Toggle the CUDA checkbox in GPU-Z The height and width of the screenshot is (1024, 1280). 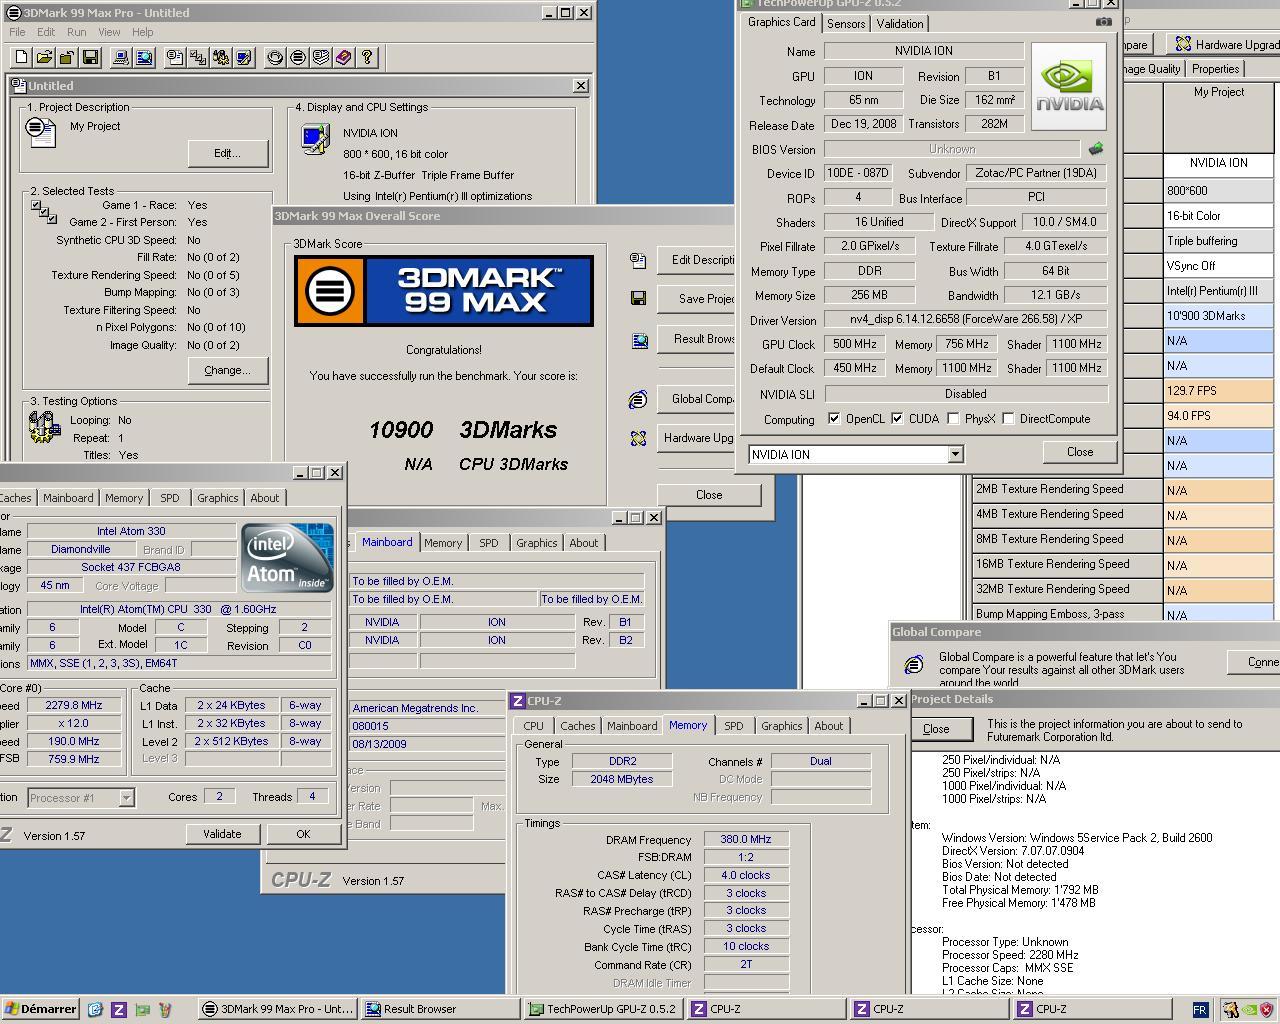pos(897,419)
